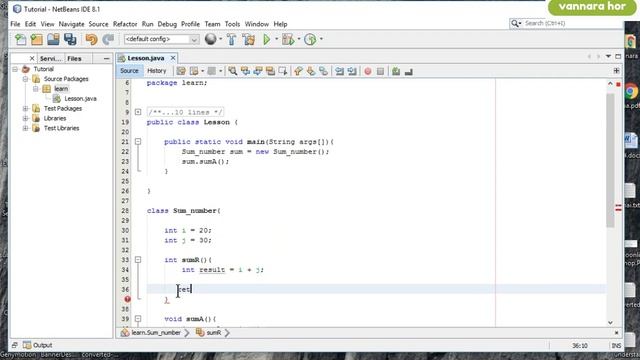Switch to the History view button
The height and width of the screenshot is (360, 640).
156,71
